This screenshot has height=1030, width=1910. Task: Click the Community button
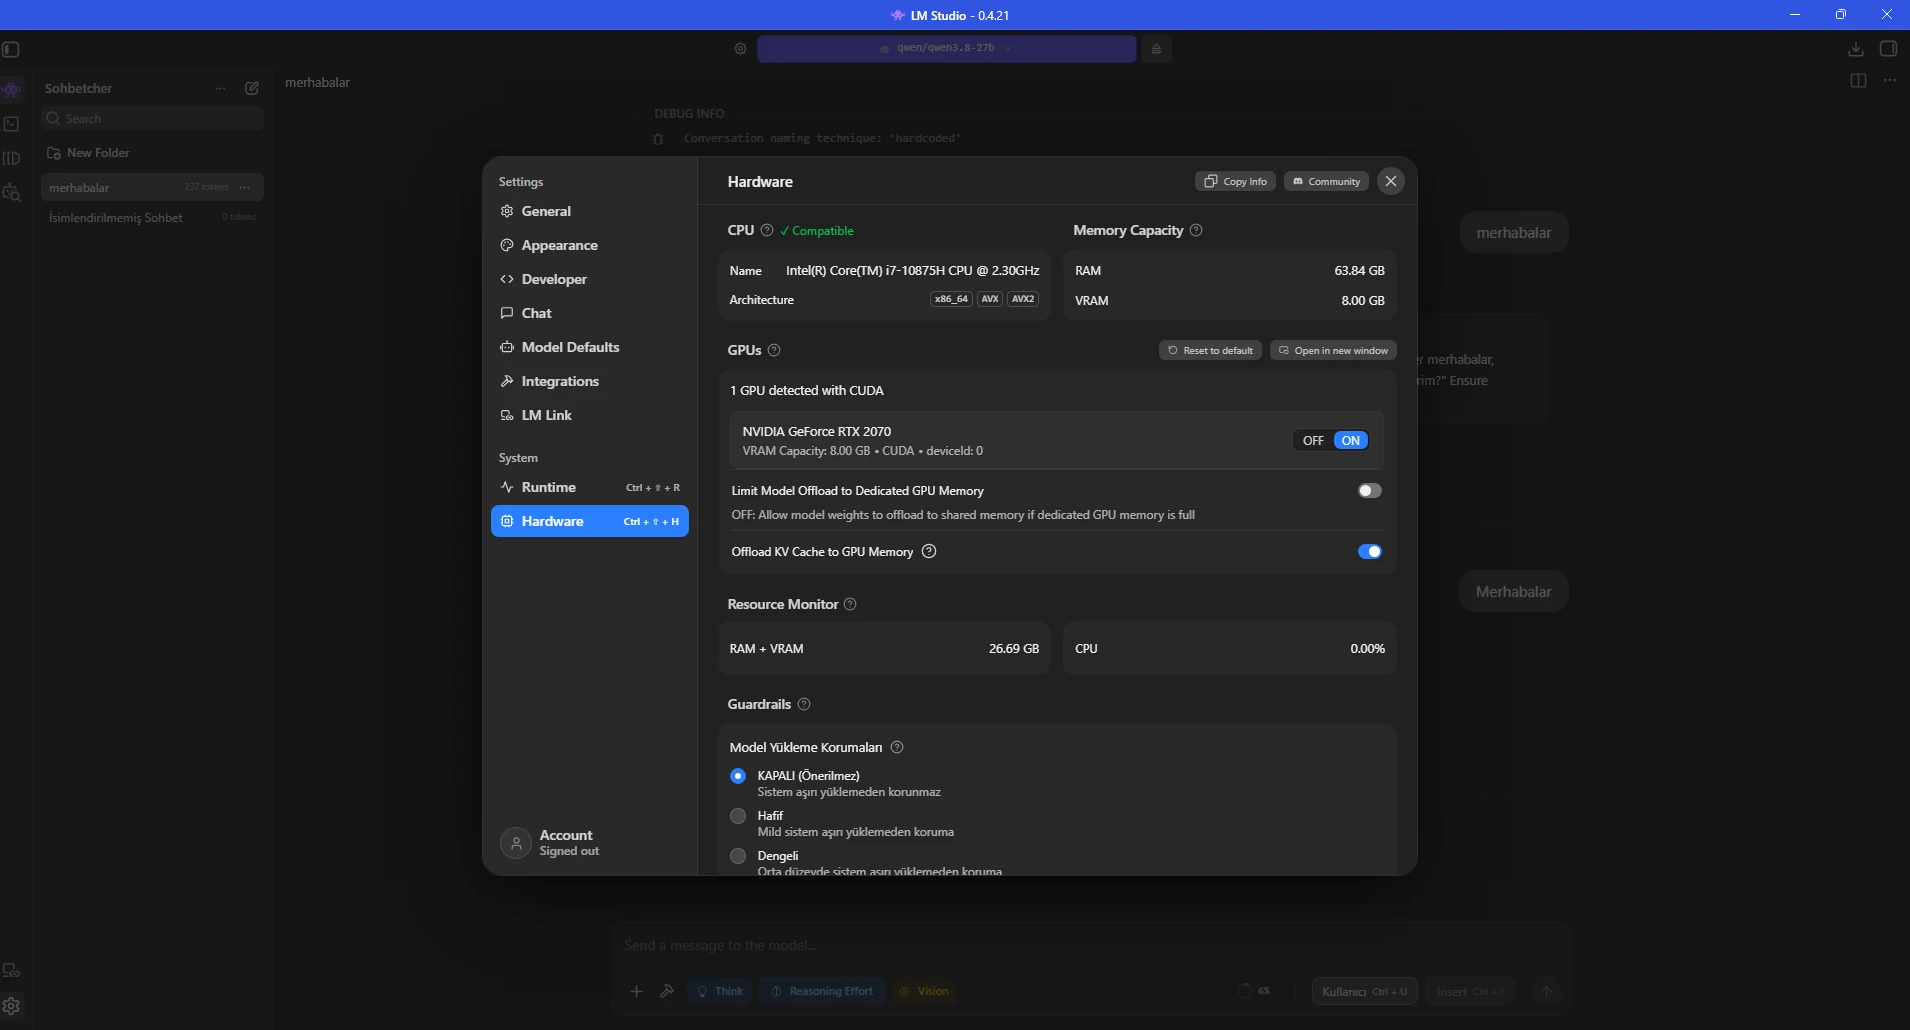pos(1326,181)
